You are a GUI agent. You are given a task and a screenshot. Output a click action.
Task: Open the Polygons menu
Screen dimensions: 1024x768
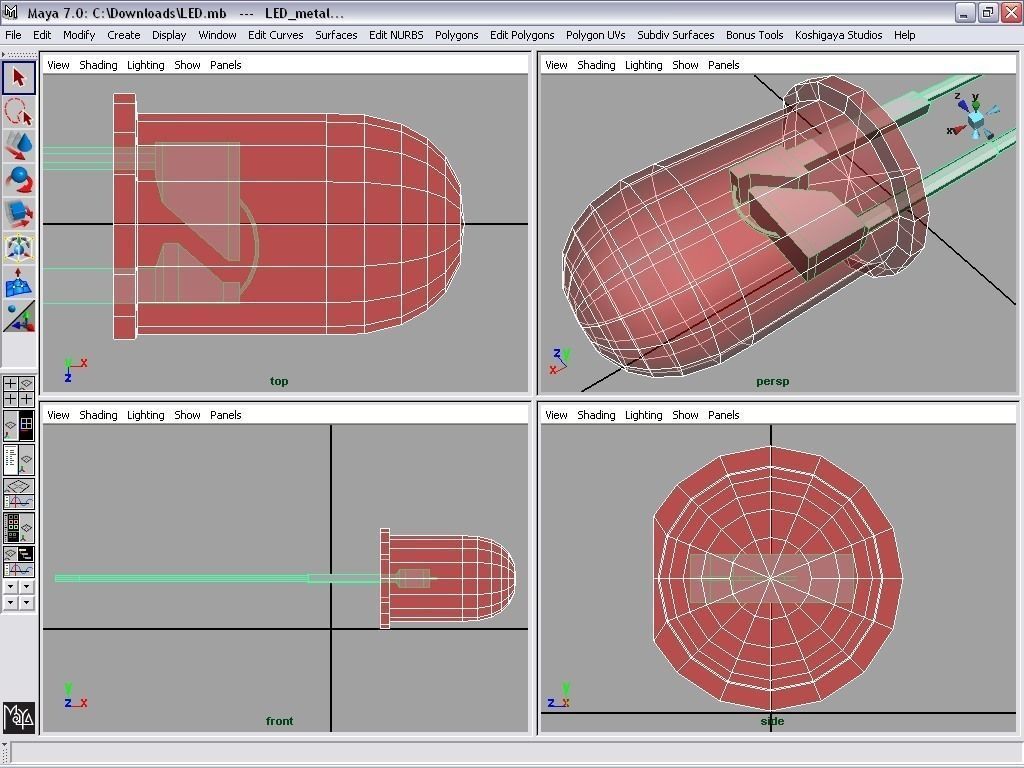pos(456,35)
